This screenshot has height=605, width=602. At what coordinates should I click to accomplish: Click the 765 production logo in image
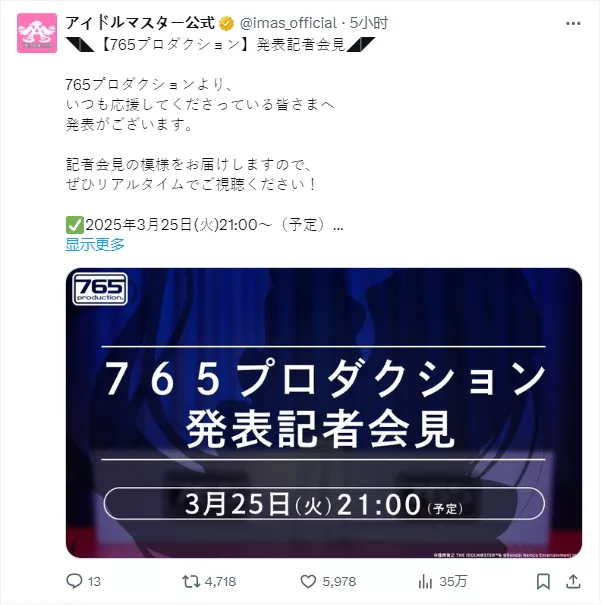click(x=100, y=289)
